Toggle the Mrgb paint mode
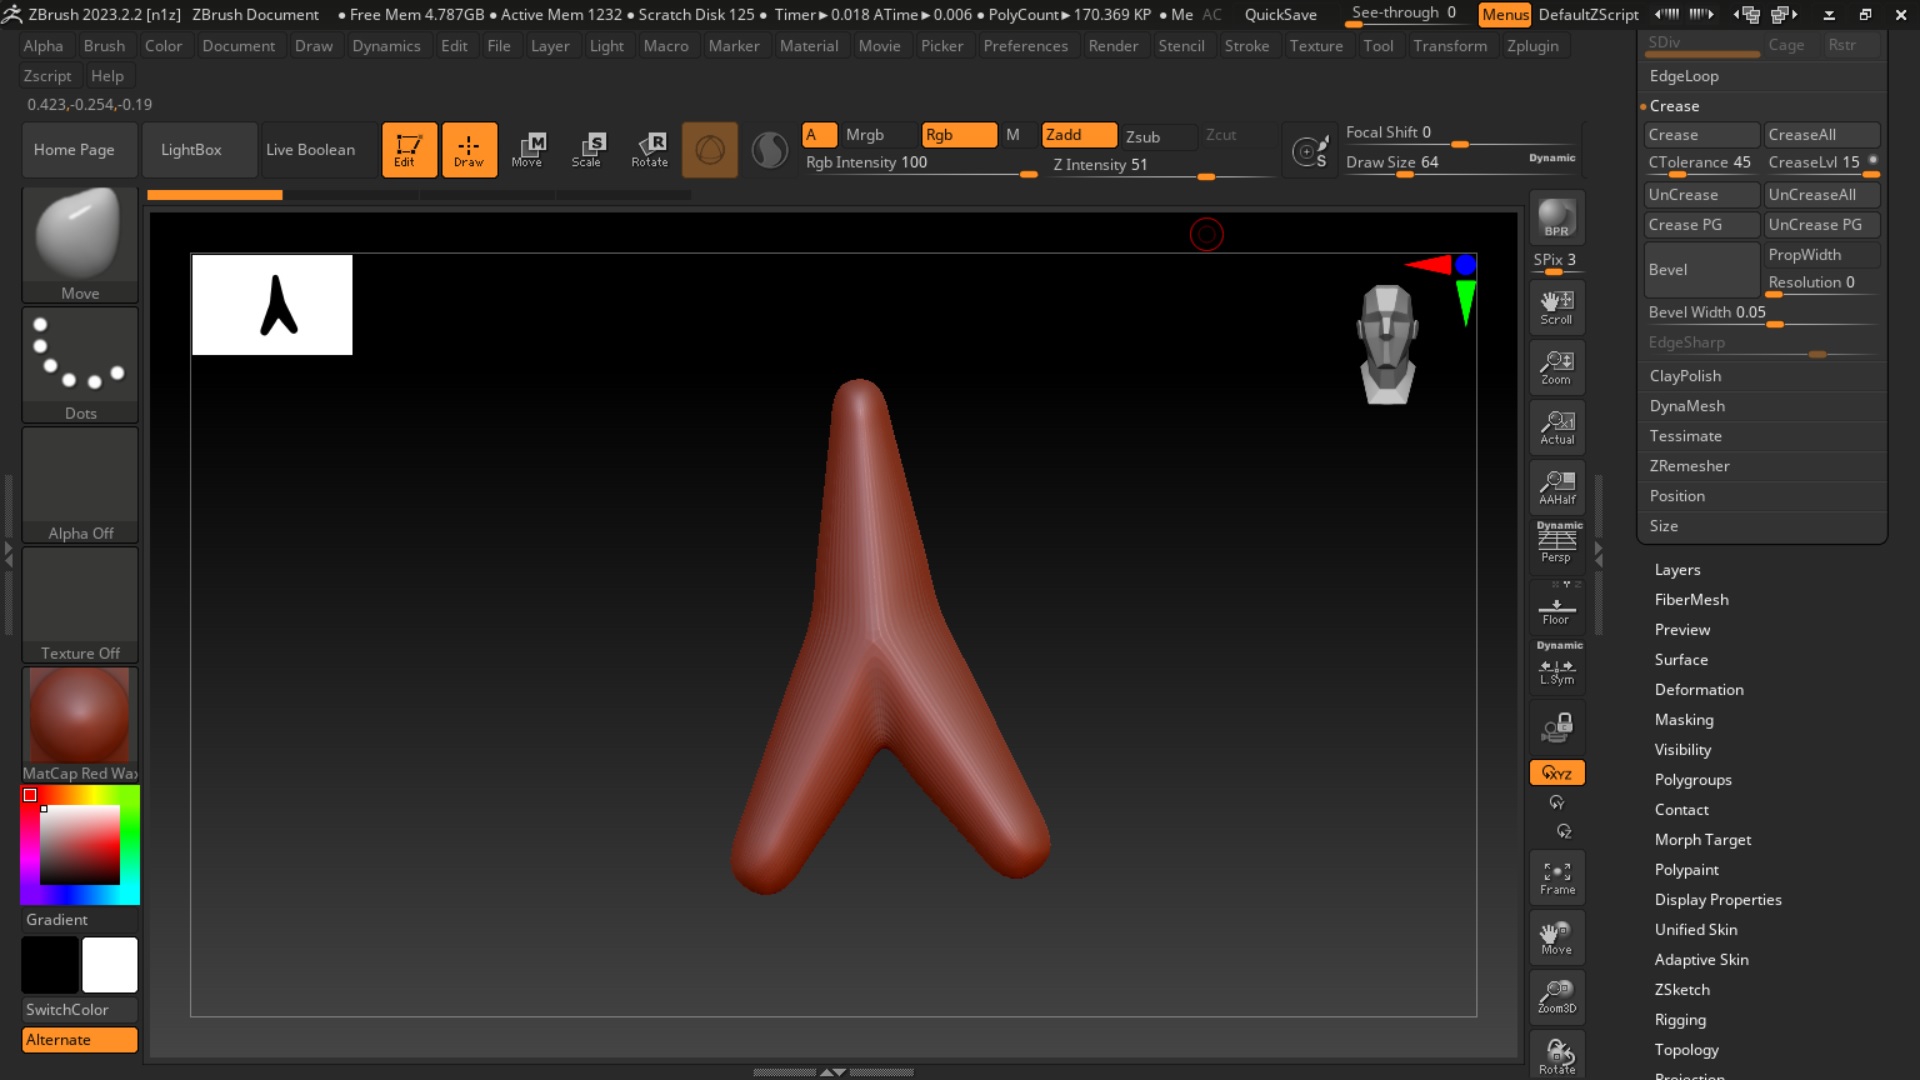The width and height of the screenshot is (1920, 1080). pyautogui.click(x=864, y=135)
